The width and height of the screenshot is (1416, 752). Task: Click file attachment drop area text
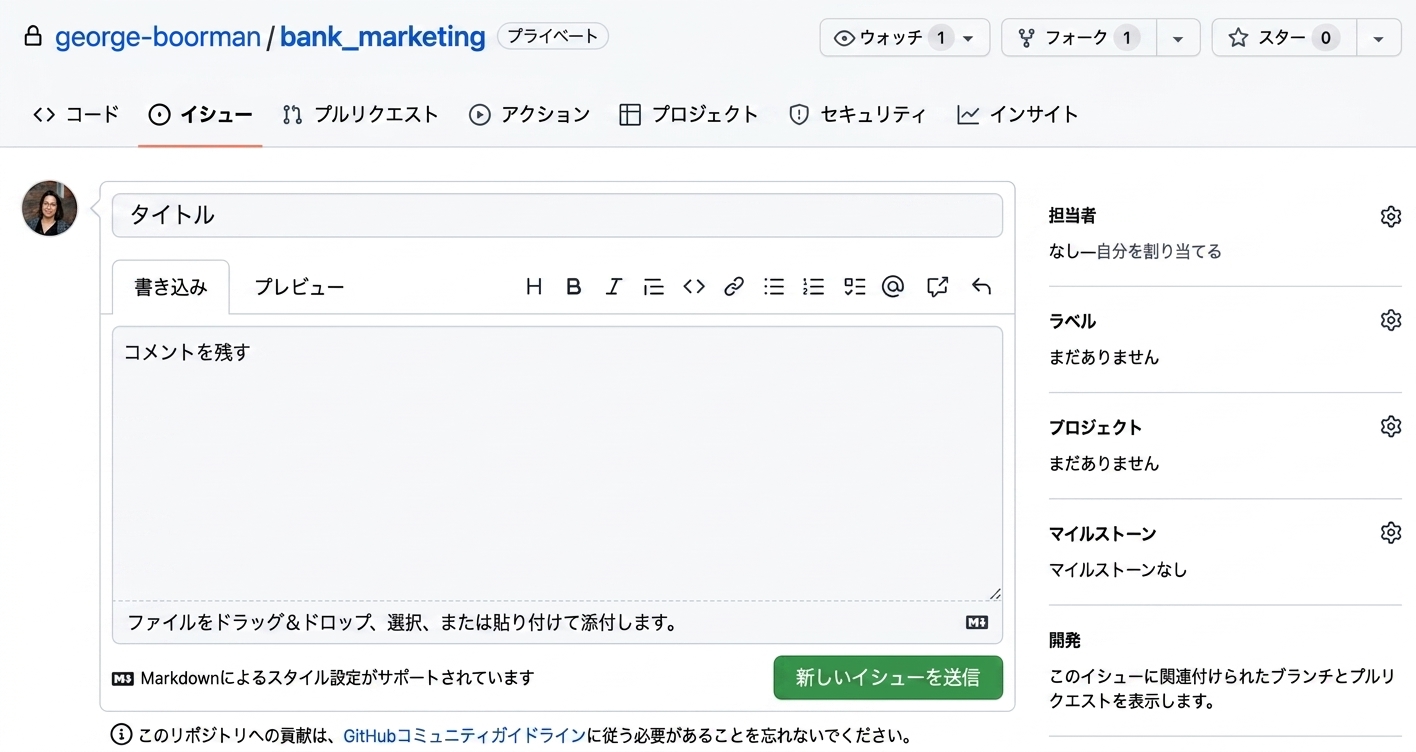coord(402,623)
